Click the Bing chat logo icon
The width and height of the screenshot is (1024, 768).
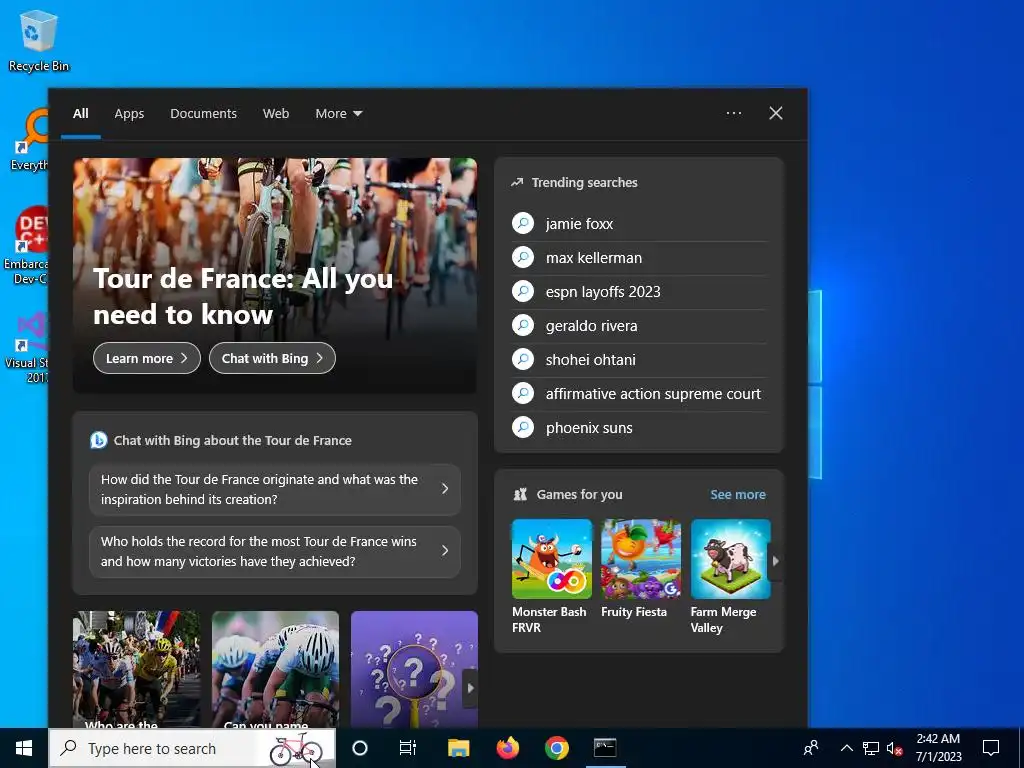pyautogui.click(x=99, y=440)
